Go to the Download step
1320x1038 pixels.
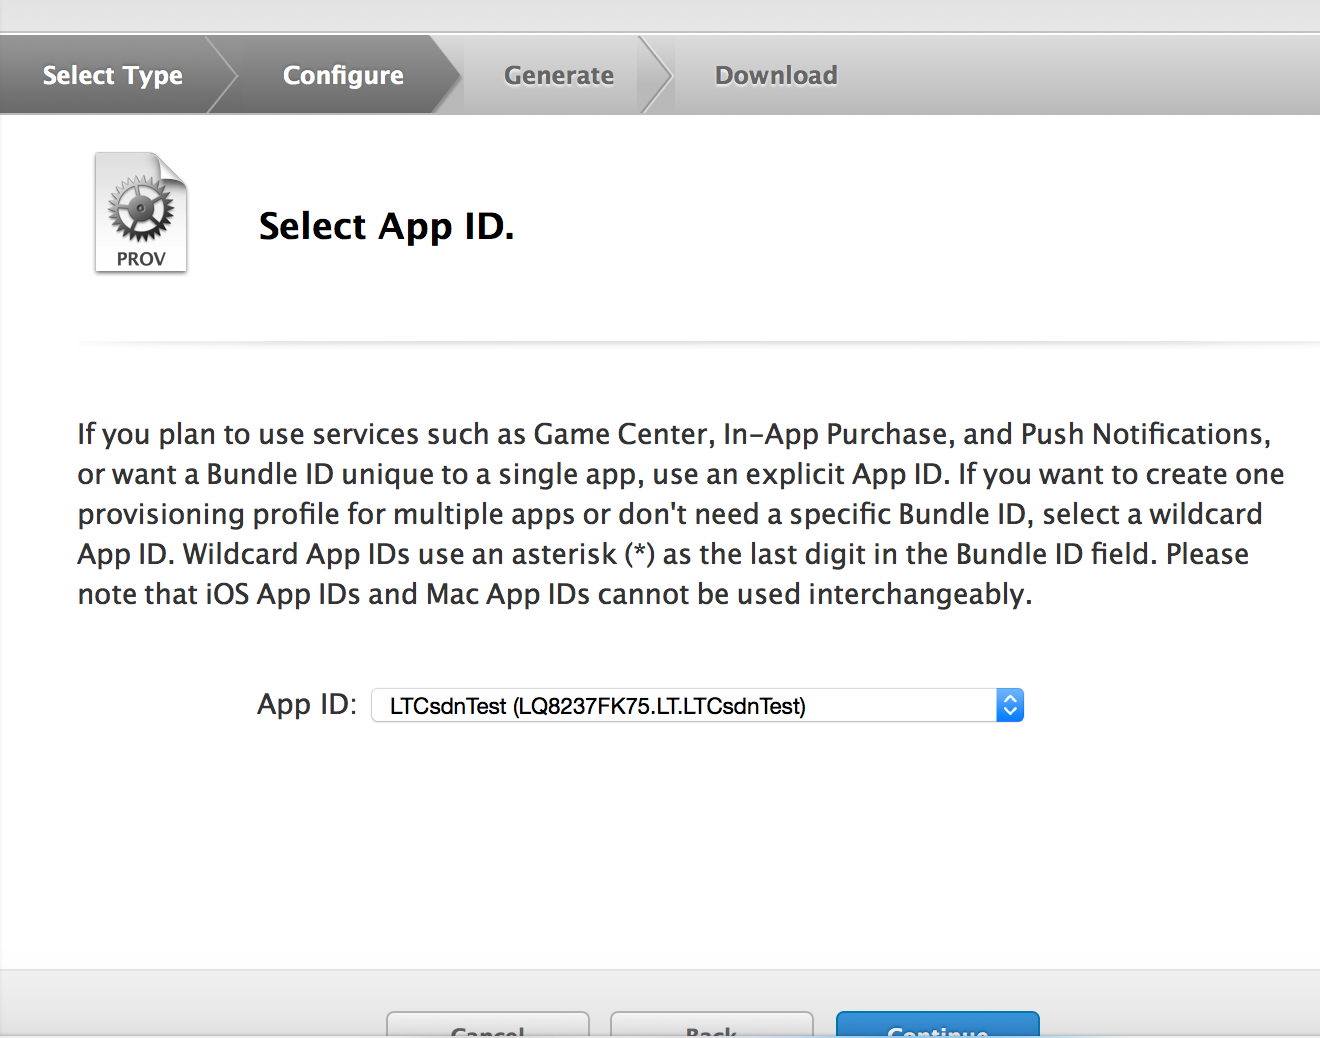776,75
